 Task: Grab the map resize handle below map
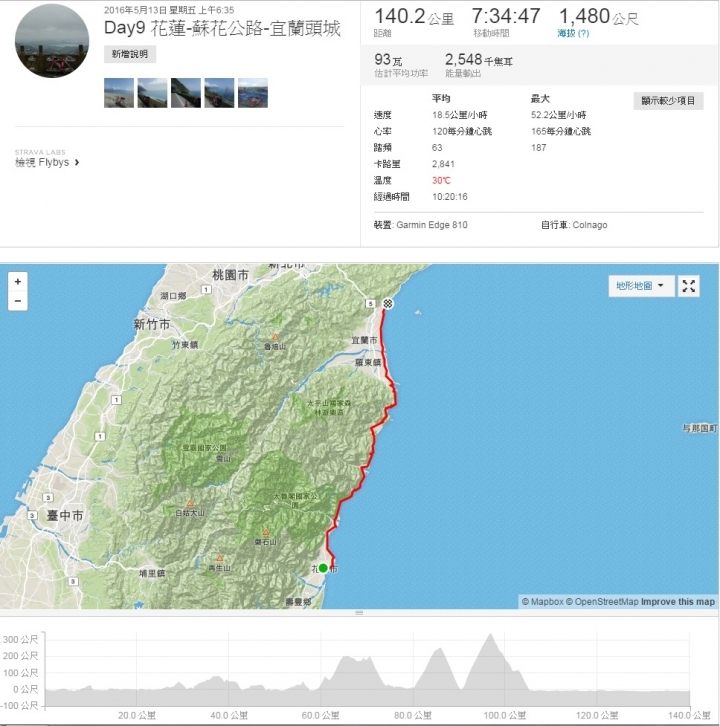tap(359, 613)
